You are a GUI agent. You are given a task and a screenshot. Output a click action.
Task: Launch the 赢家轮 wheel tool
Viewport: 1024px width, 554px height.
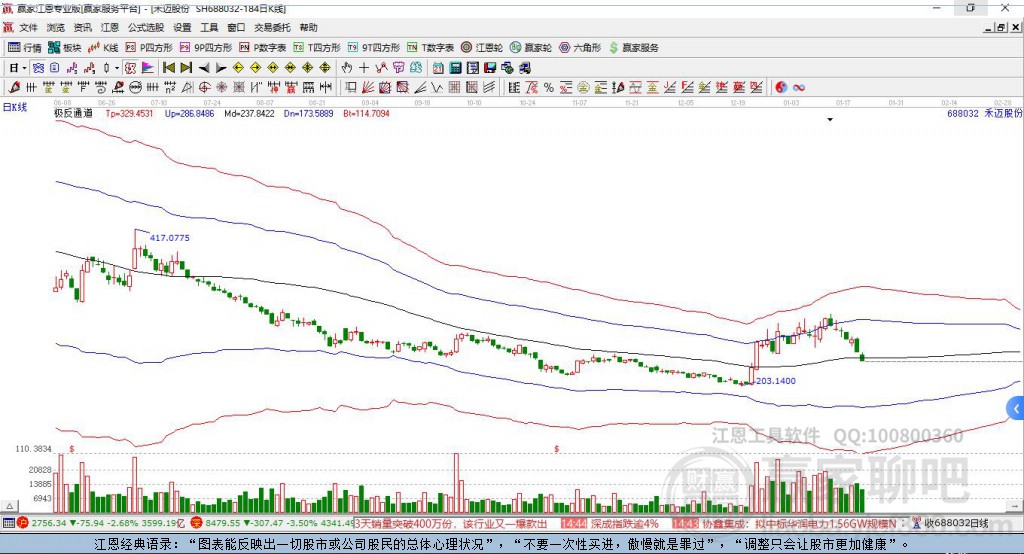531,48
